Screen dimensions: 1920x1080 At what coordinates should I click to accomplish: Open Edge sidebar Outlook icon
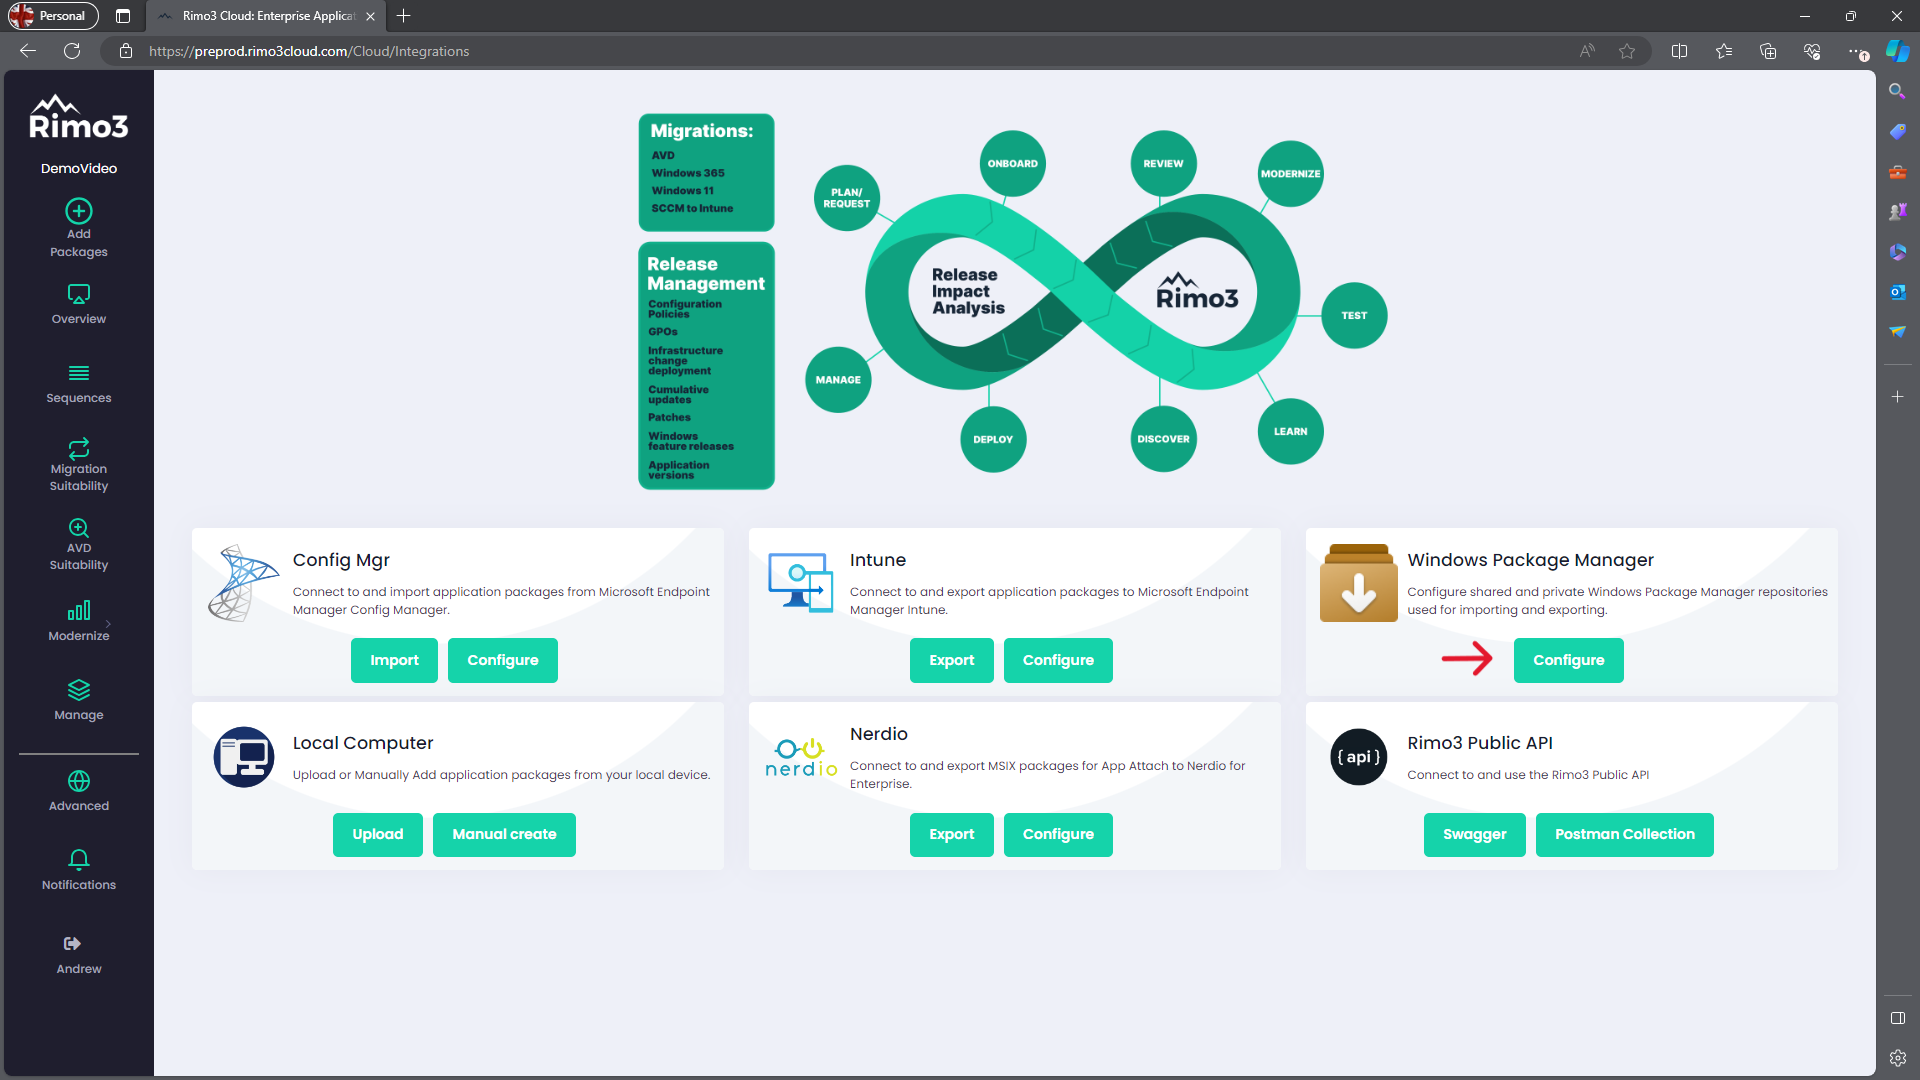1897,291
